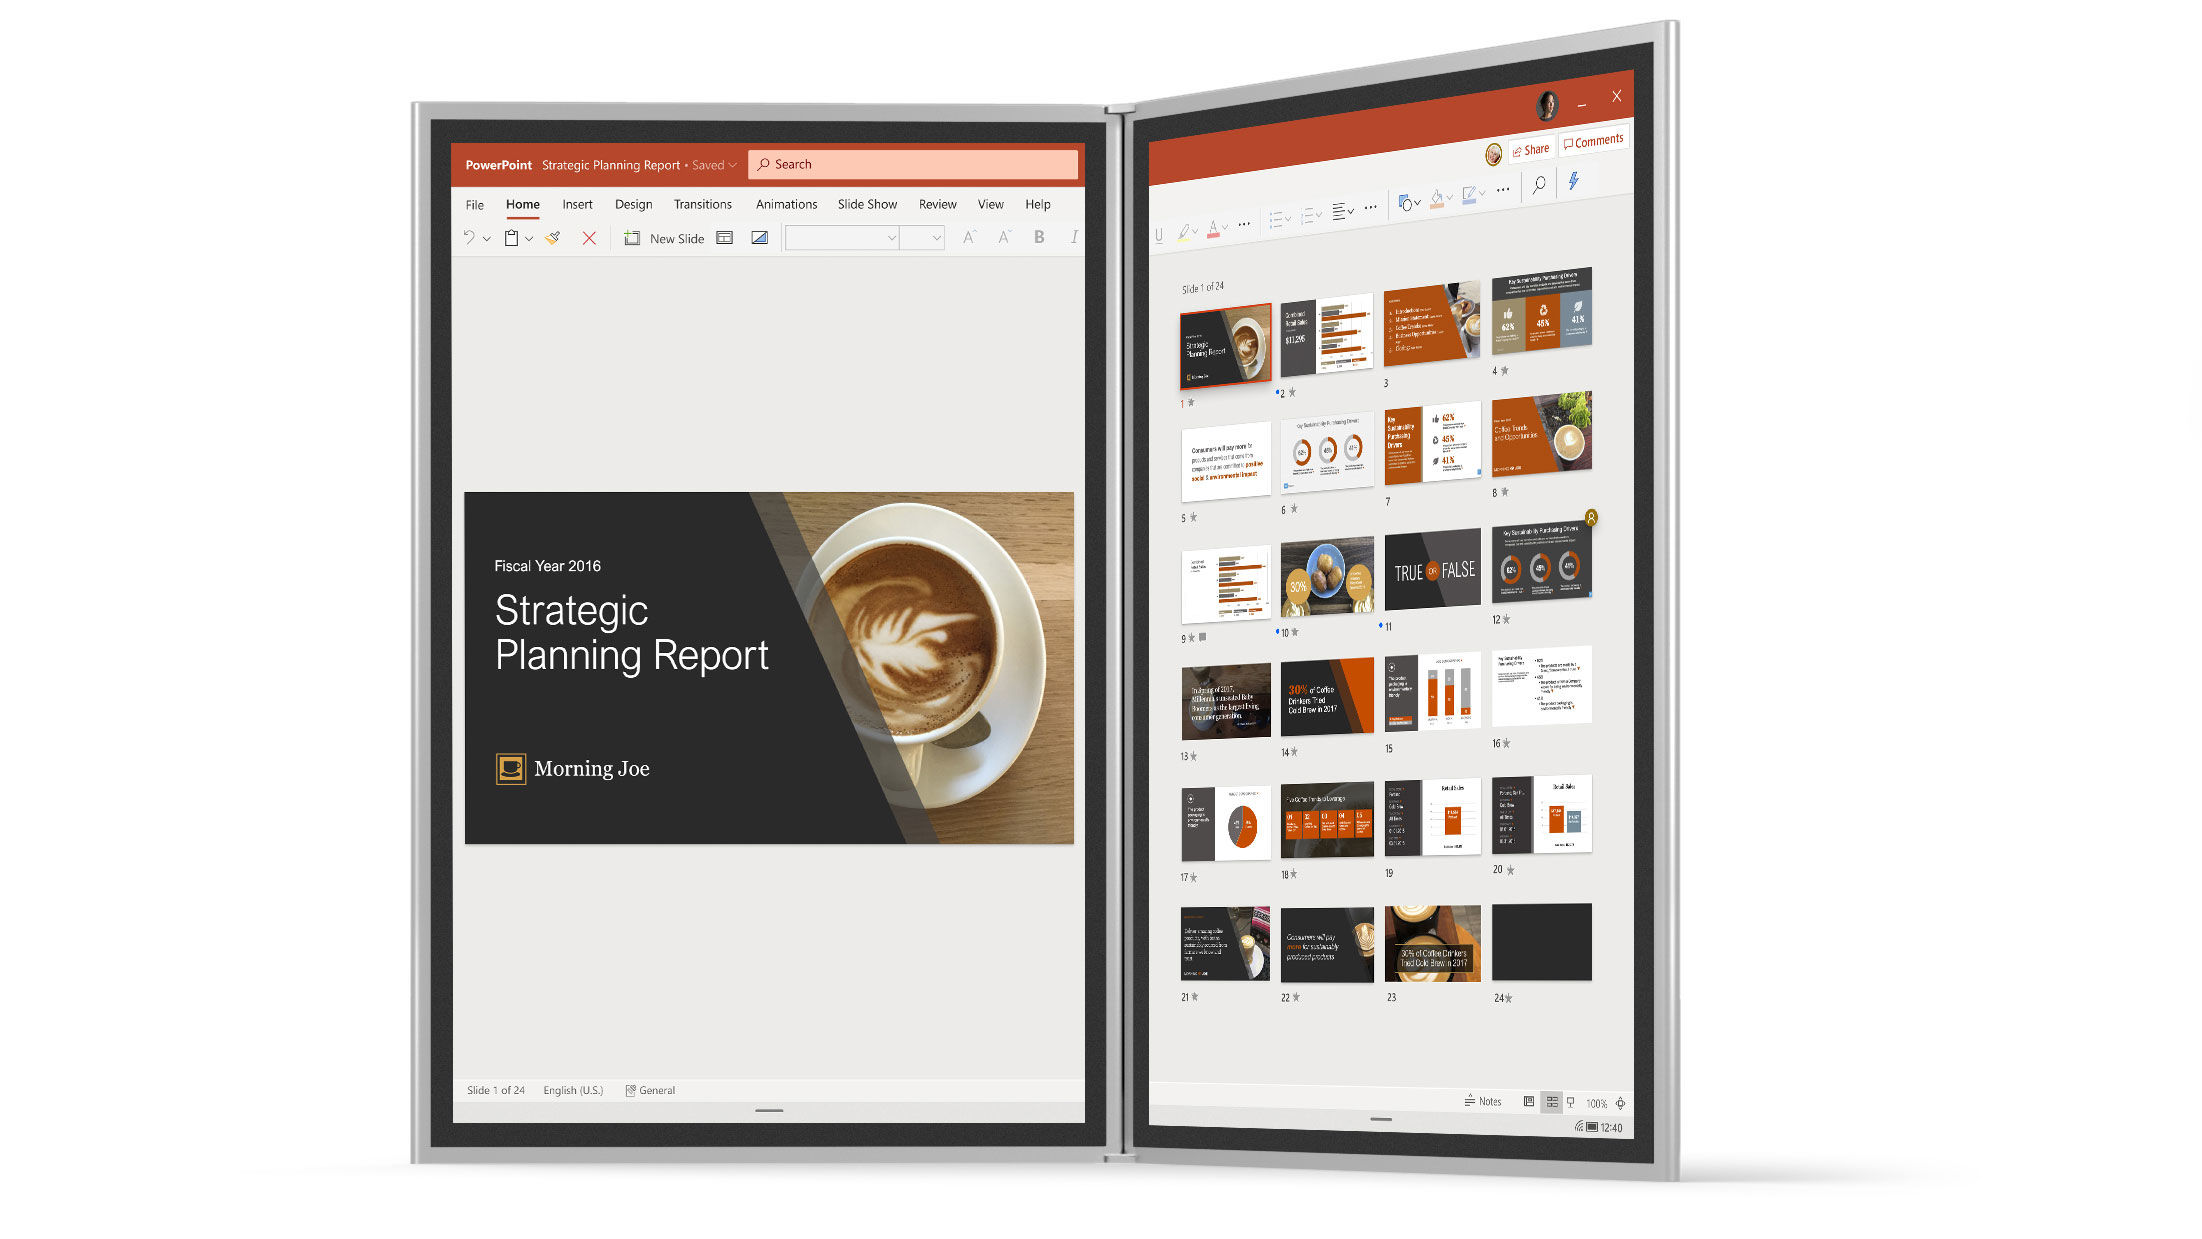The height and width of the screenshot is (1239, 2202).
Task: Open the slide layout icon beside New Slide
Action: click(725, 238)
